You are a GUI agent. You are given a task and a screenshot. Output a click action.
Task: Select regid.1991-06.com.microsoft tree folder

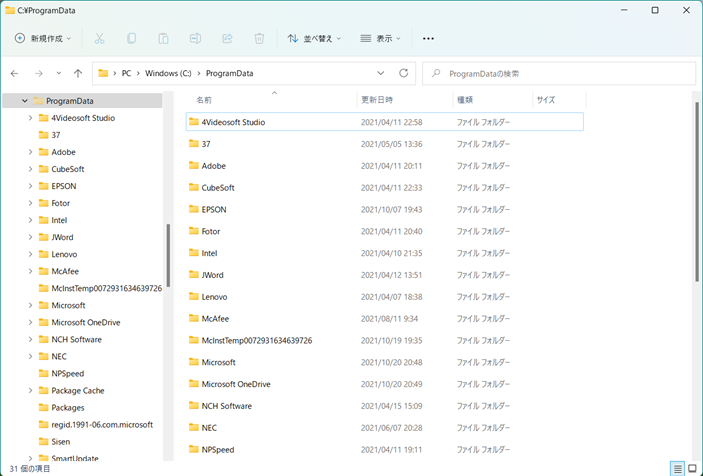102,424
